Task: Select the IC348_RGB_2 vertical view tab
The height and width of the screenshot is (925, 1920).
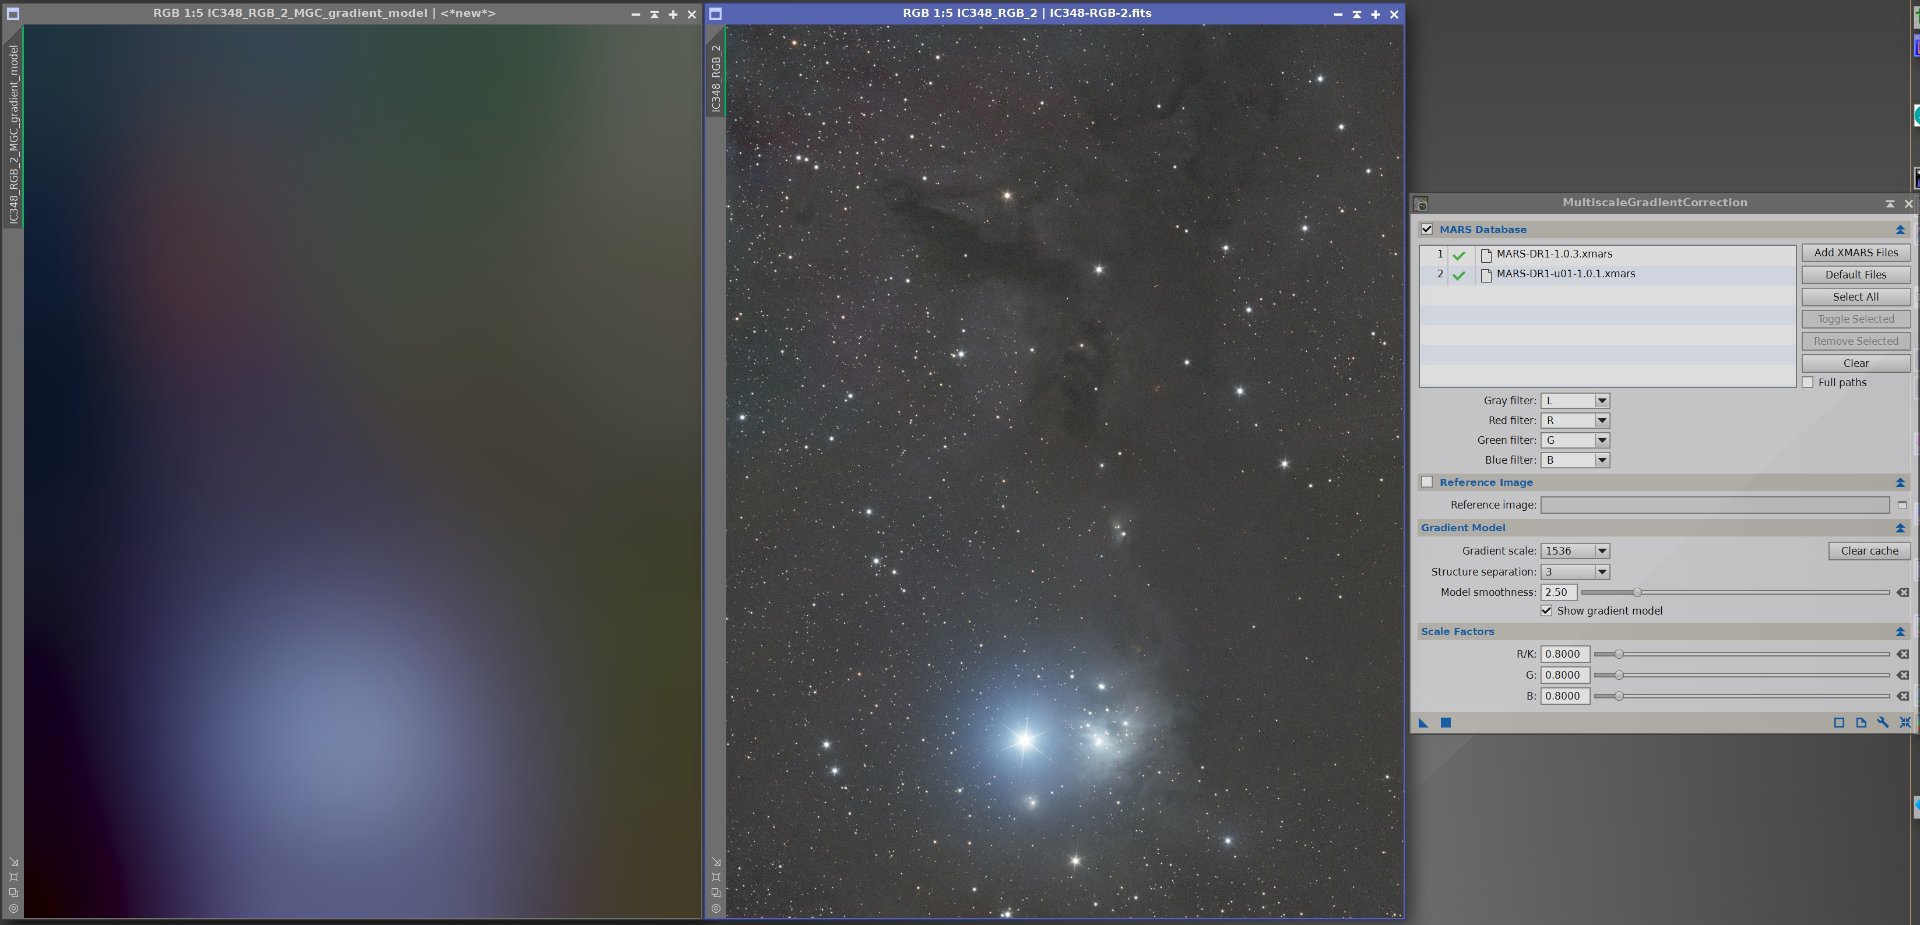Action: tap(716, 77)
